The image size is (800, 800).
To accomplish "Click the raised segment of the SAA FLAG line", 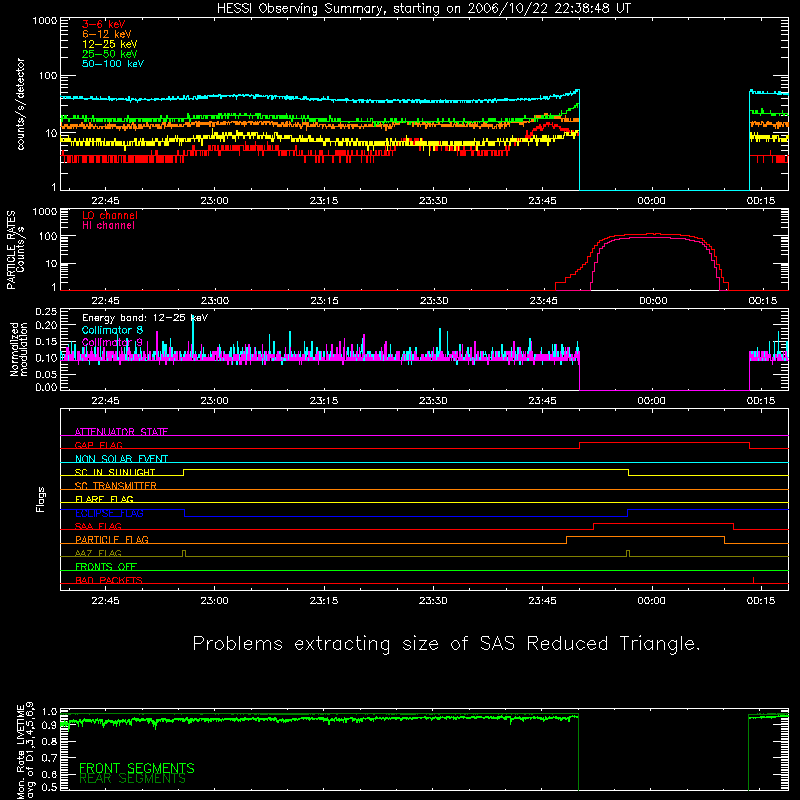I will (663, 523).
